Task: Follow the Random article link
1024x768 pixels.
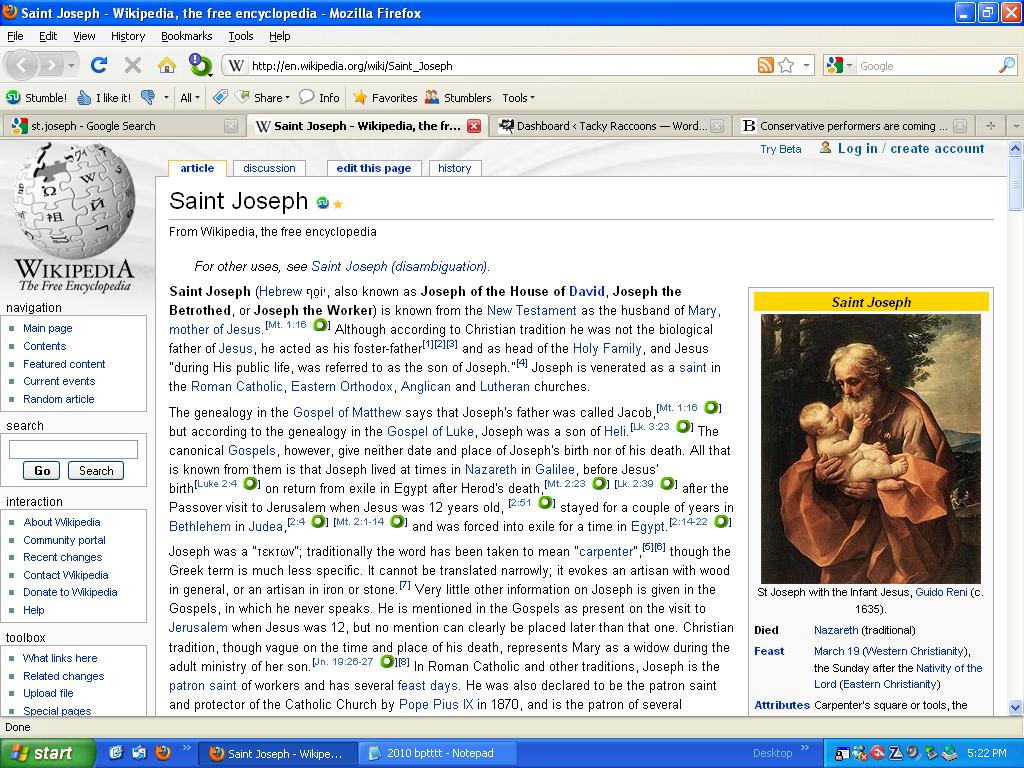Action: point(58,399)
